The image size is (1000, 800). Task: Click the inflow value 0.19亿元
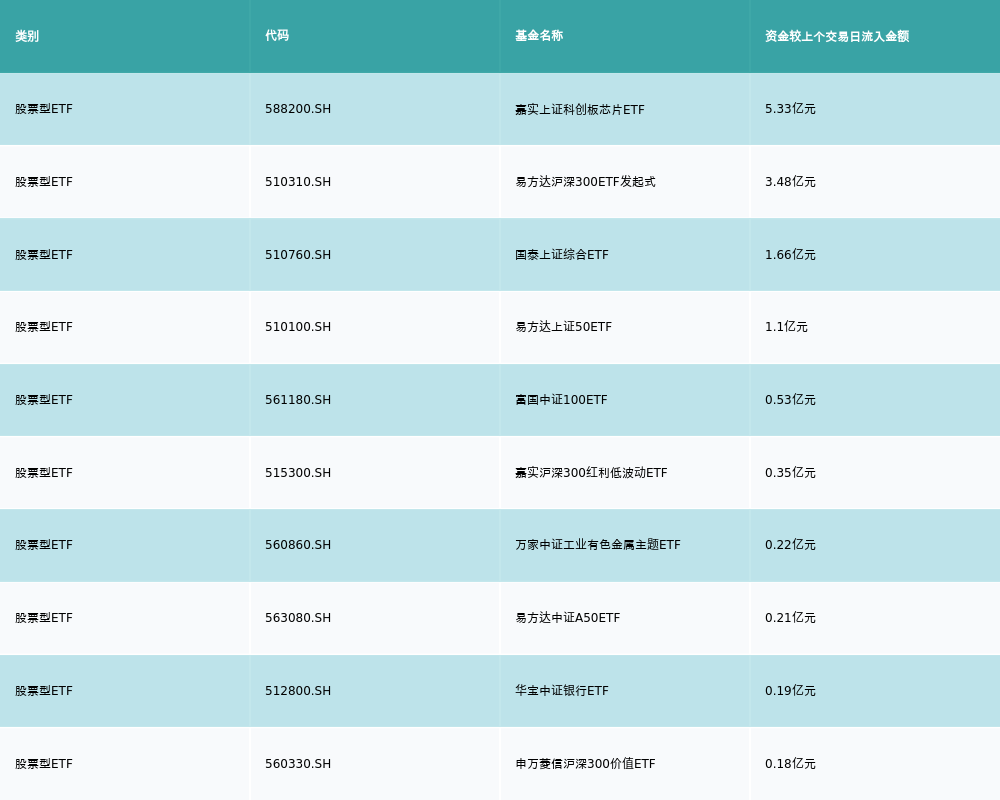click(x=790, y=691)
